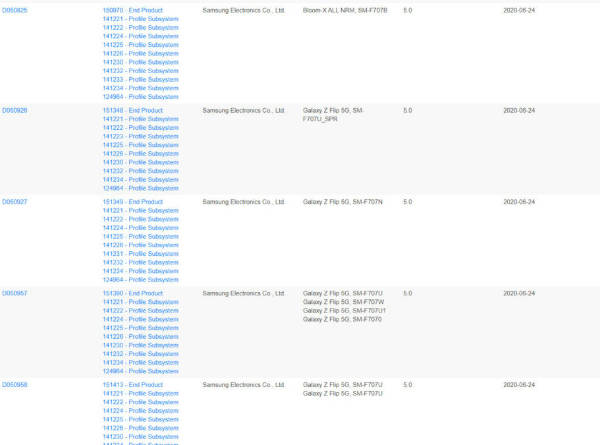Viewport: 600px width, 445px height.
Task: Select Samsung Electronics company text in row D050927
Action: pos(243,202)
